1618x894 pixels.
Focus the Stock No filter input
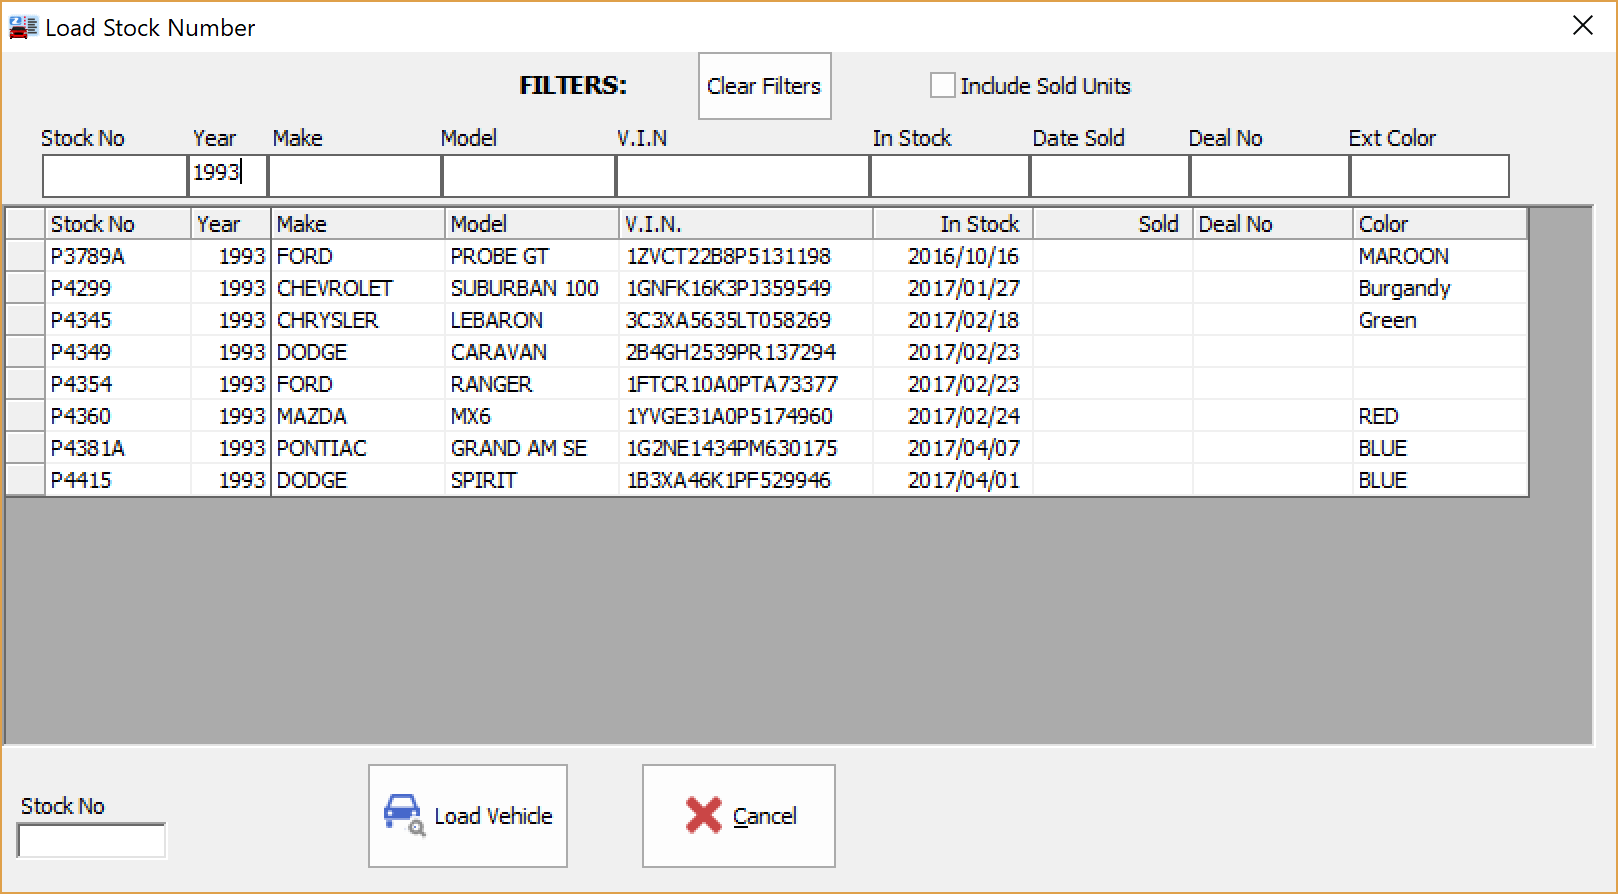[114, 176]
